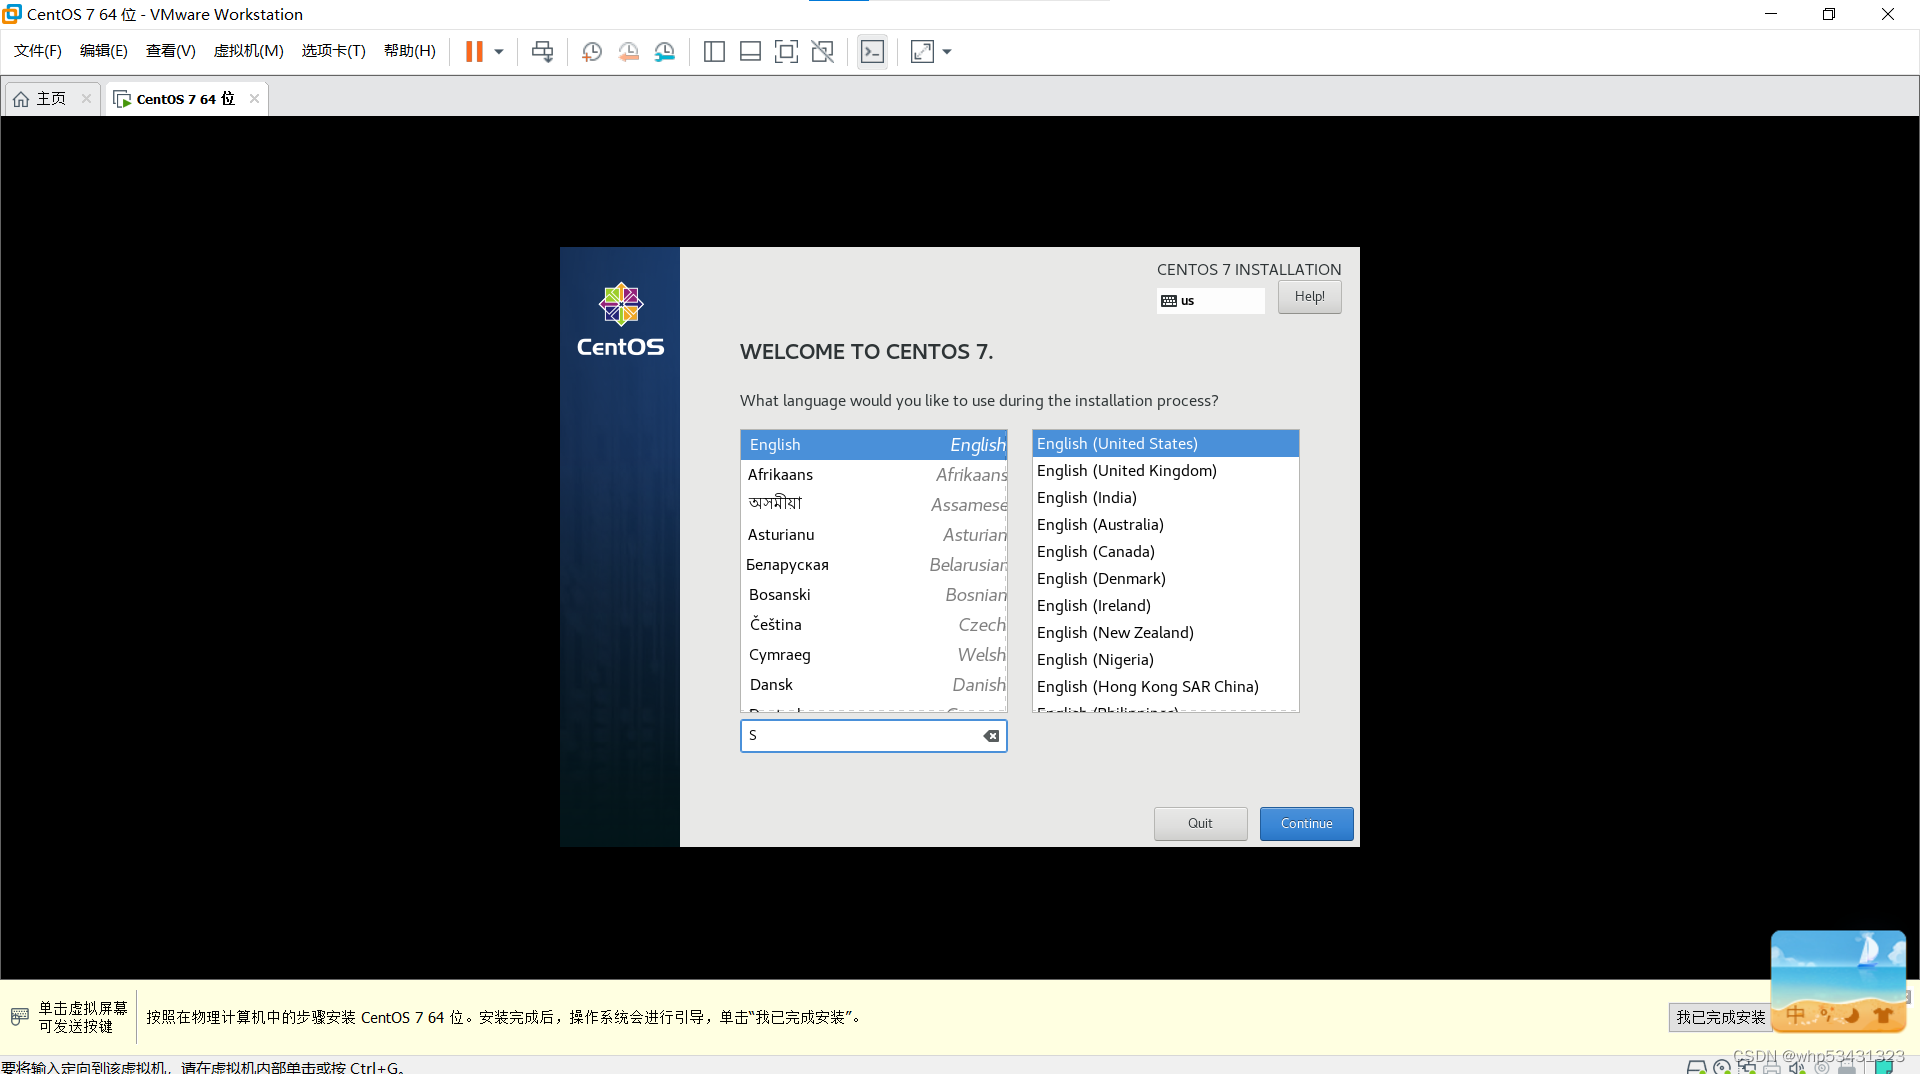Pause the virtual machine with the pause icon
The image size is (1920, 1074).
pyautogui.click(x=474, y=52)
